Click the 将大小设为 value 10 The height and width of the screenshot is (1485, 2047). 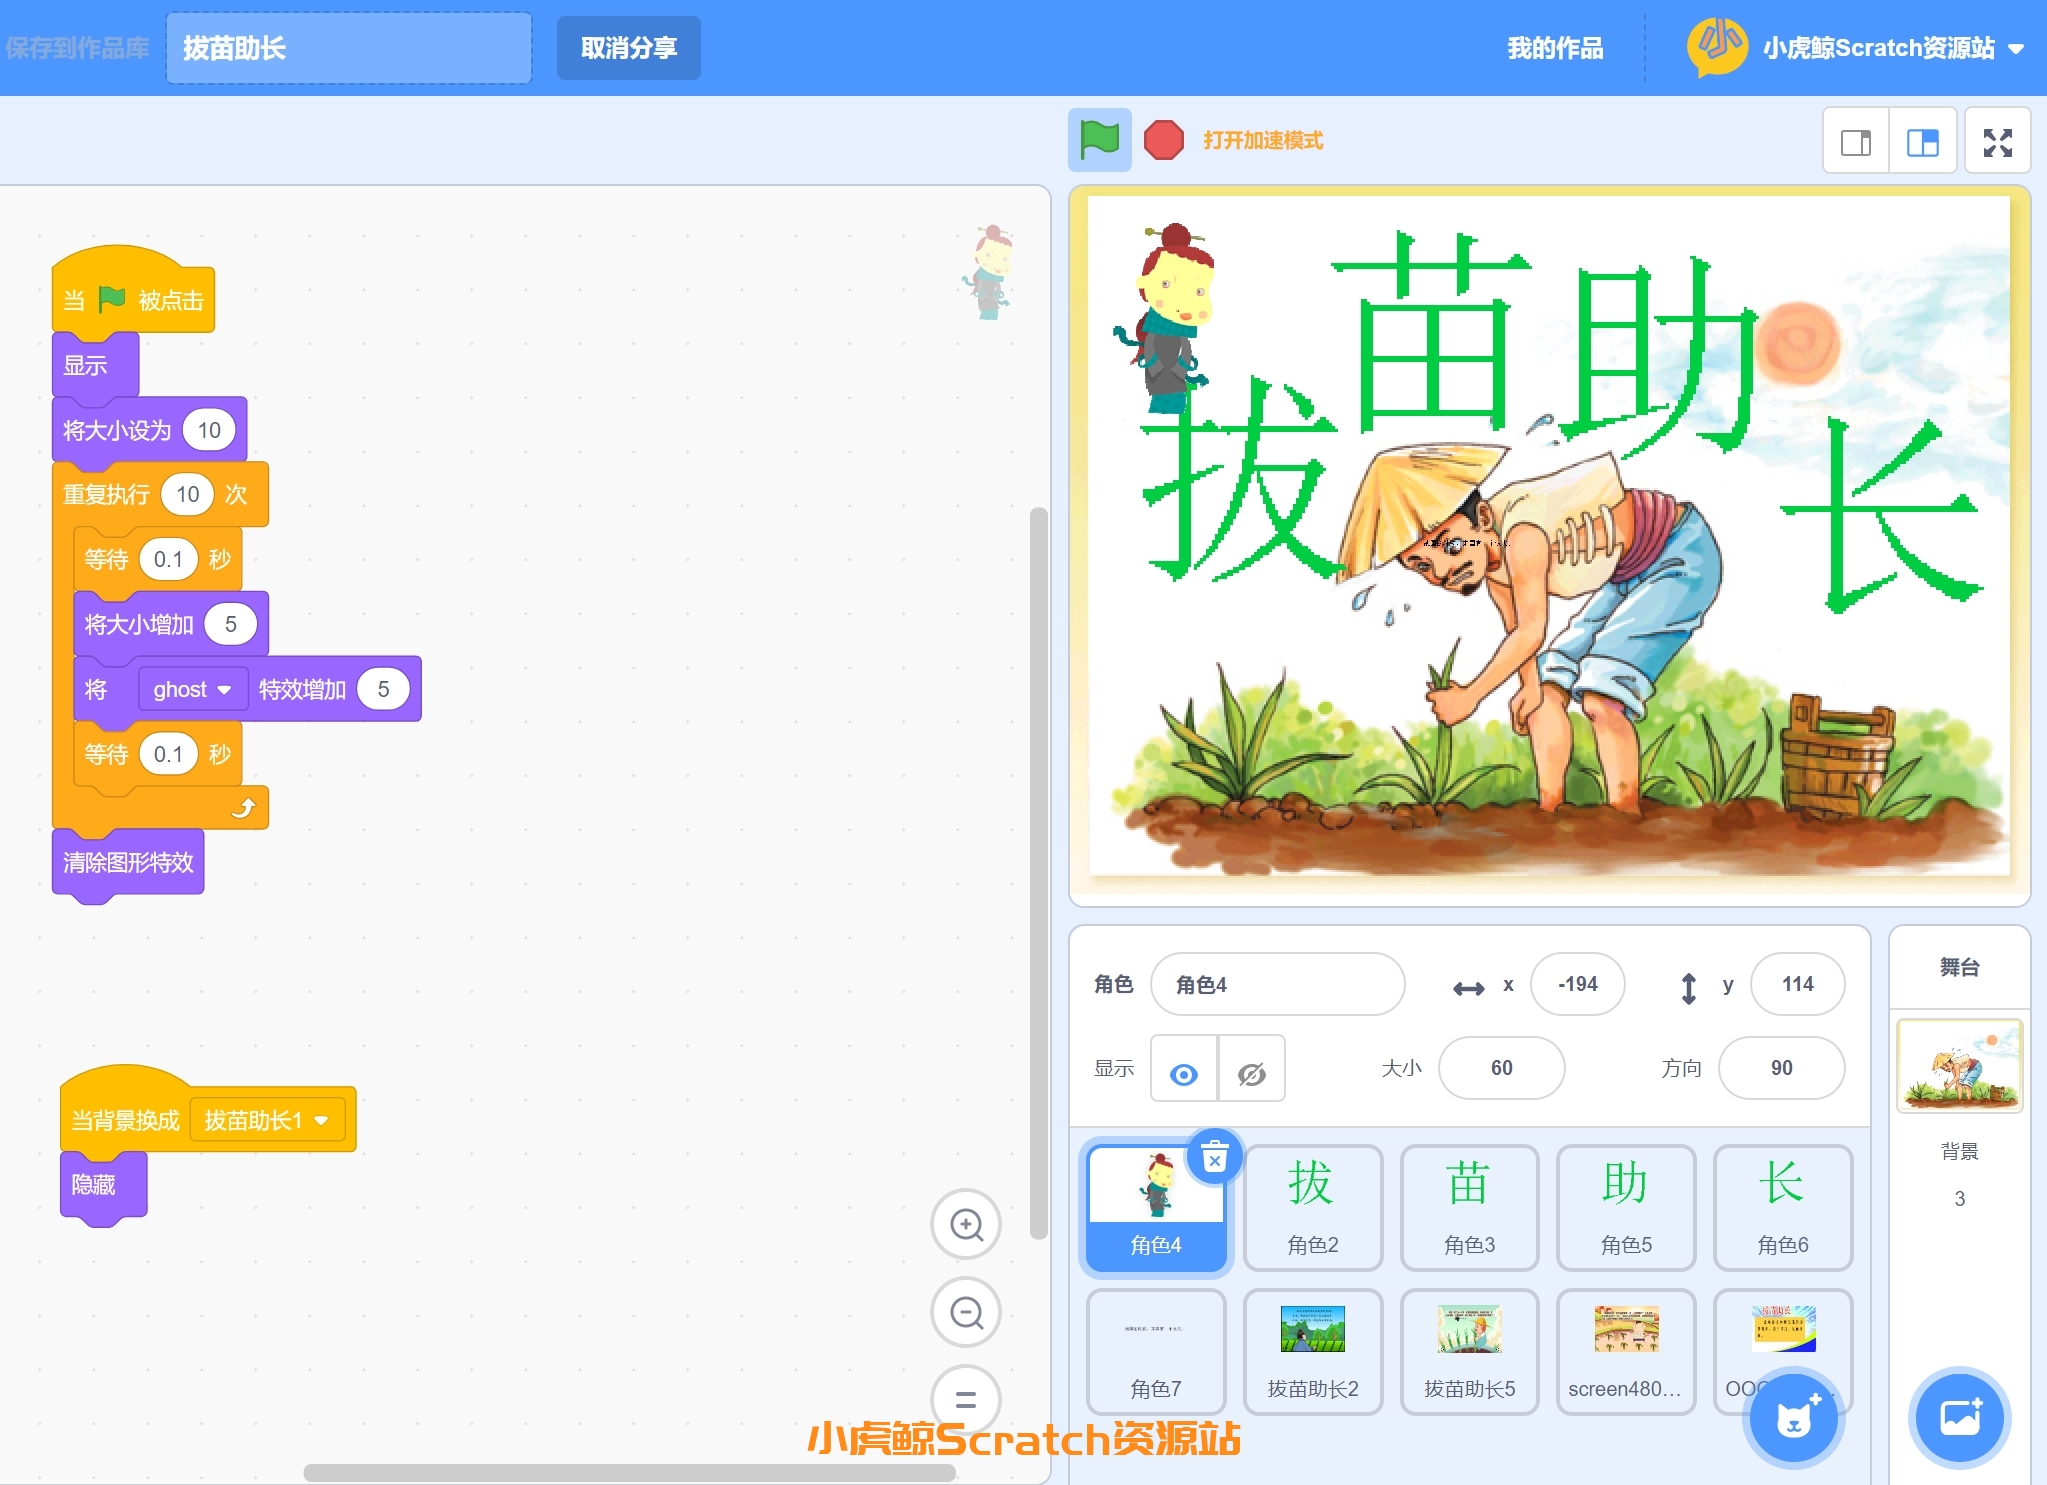click(209, 430)
